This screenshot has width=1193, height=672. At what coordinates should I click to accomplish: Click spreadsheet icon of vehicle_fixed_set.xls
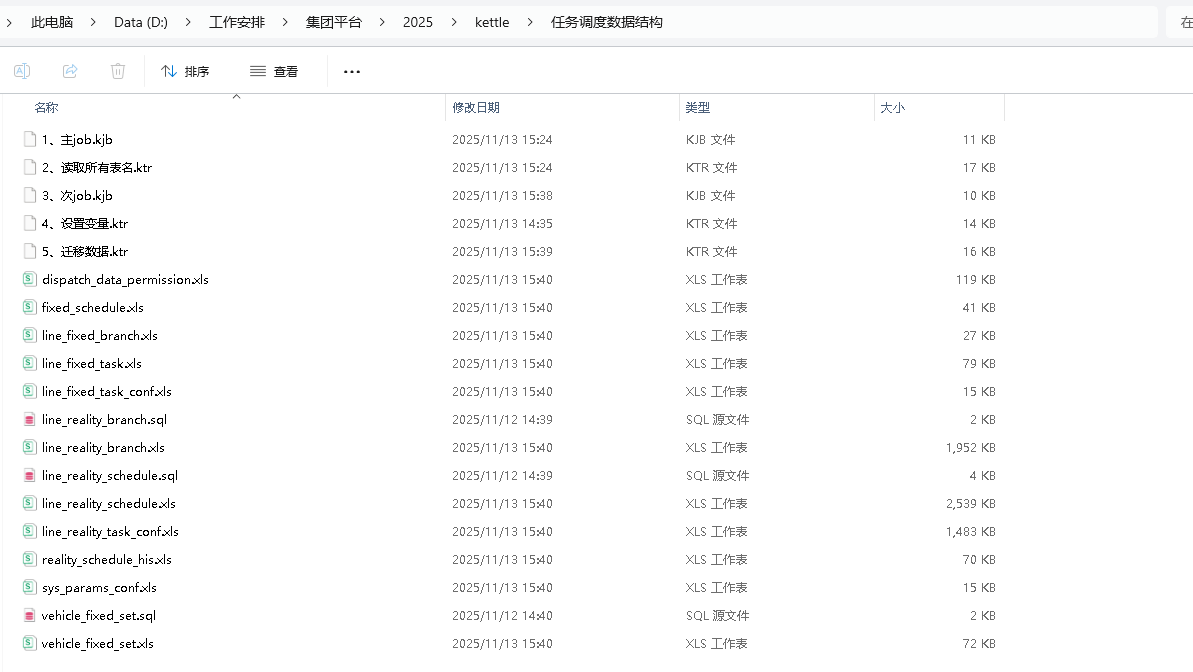tap(29, 643)
